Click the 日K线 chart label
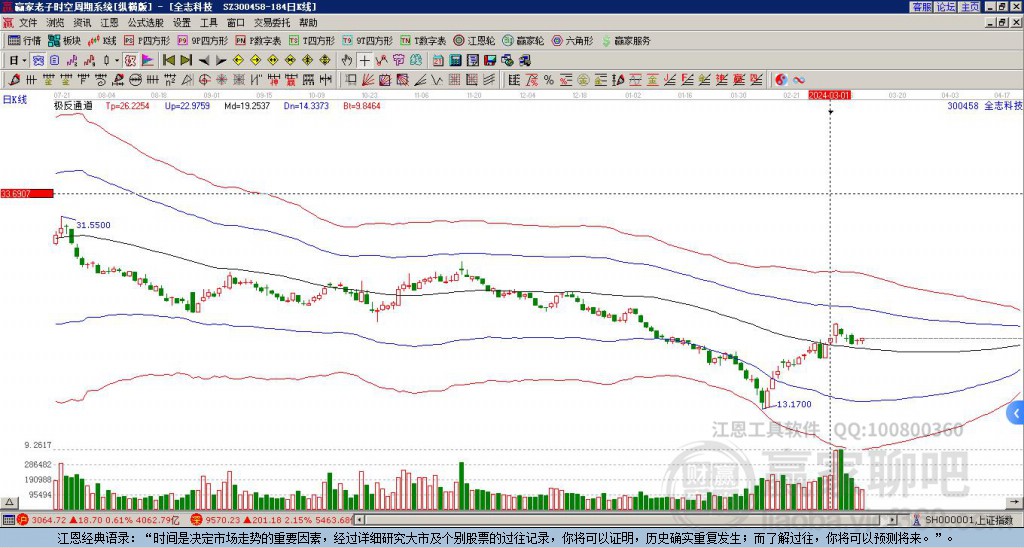1024x548 pixels. (15, 100)
